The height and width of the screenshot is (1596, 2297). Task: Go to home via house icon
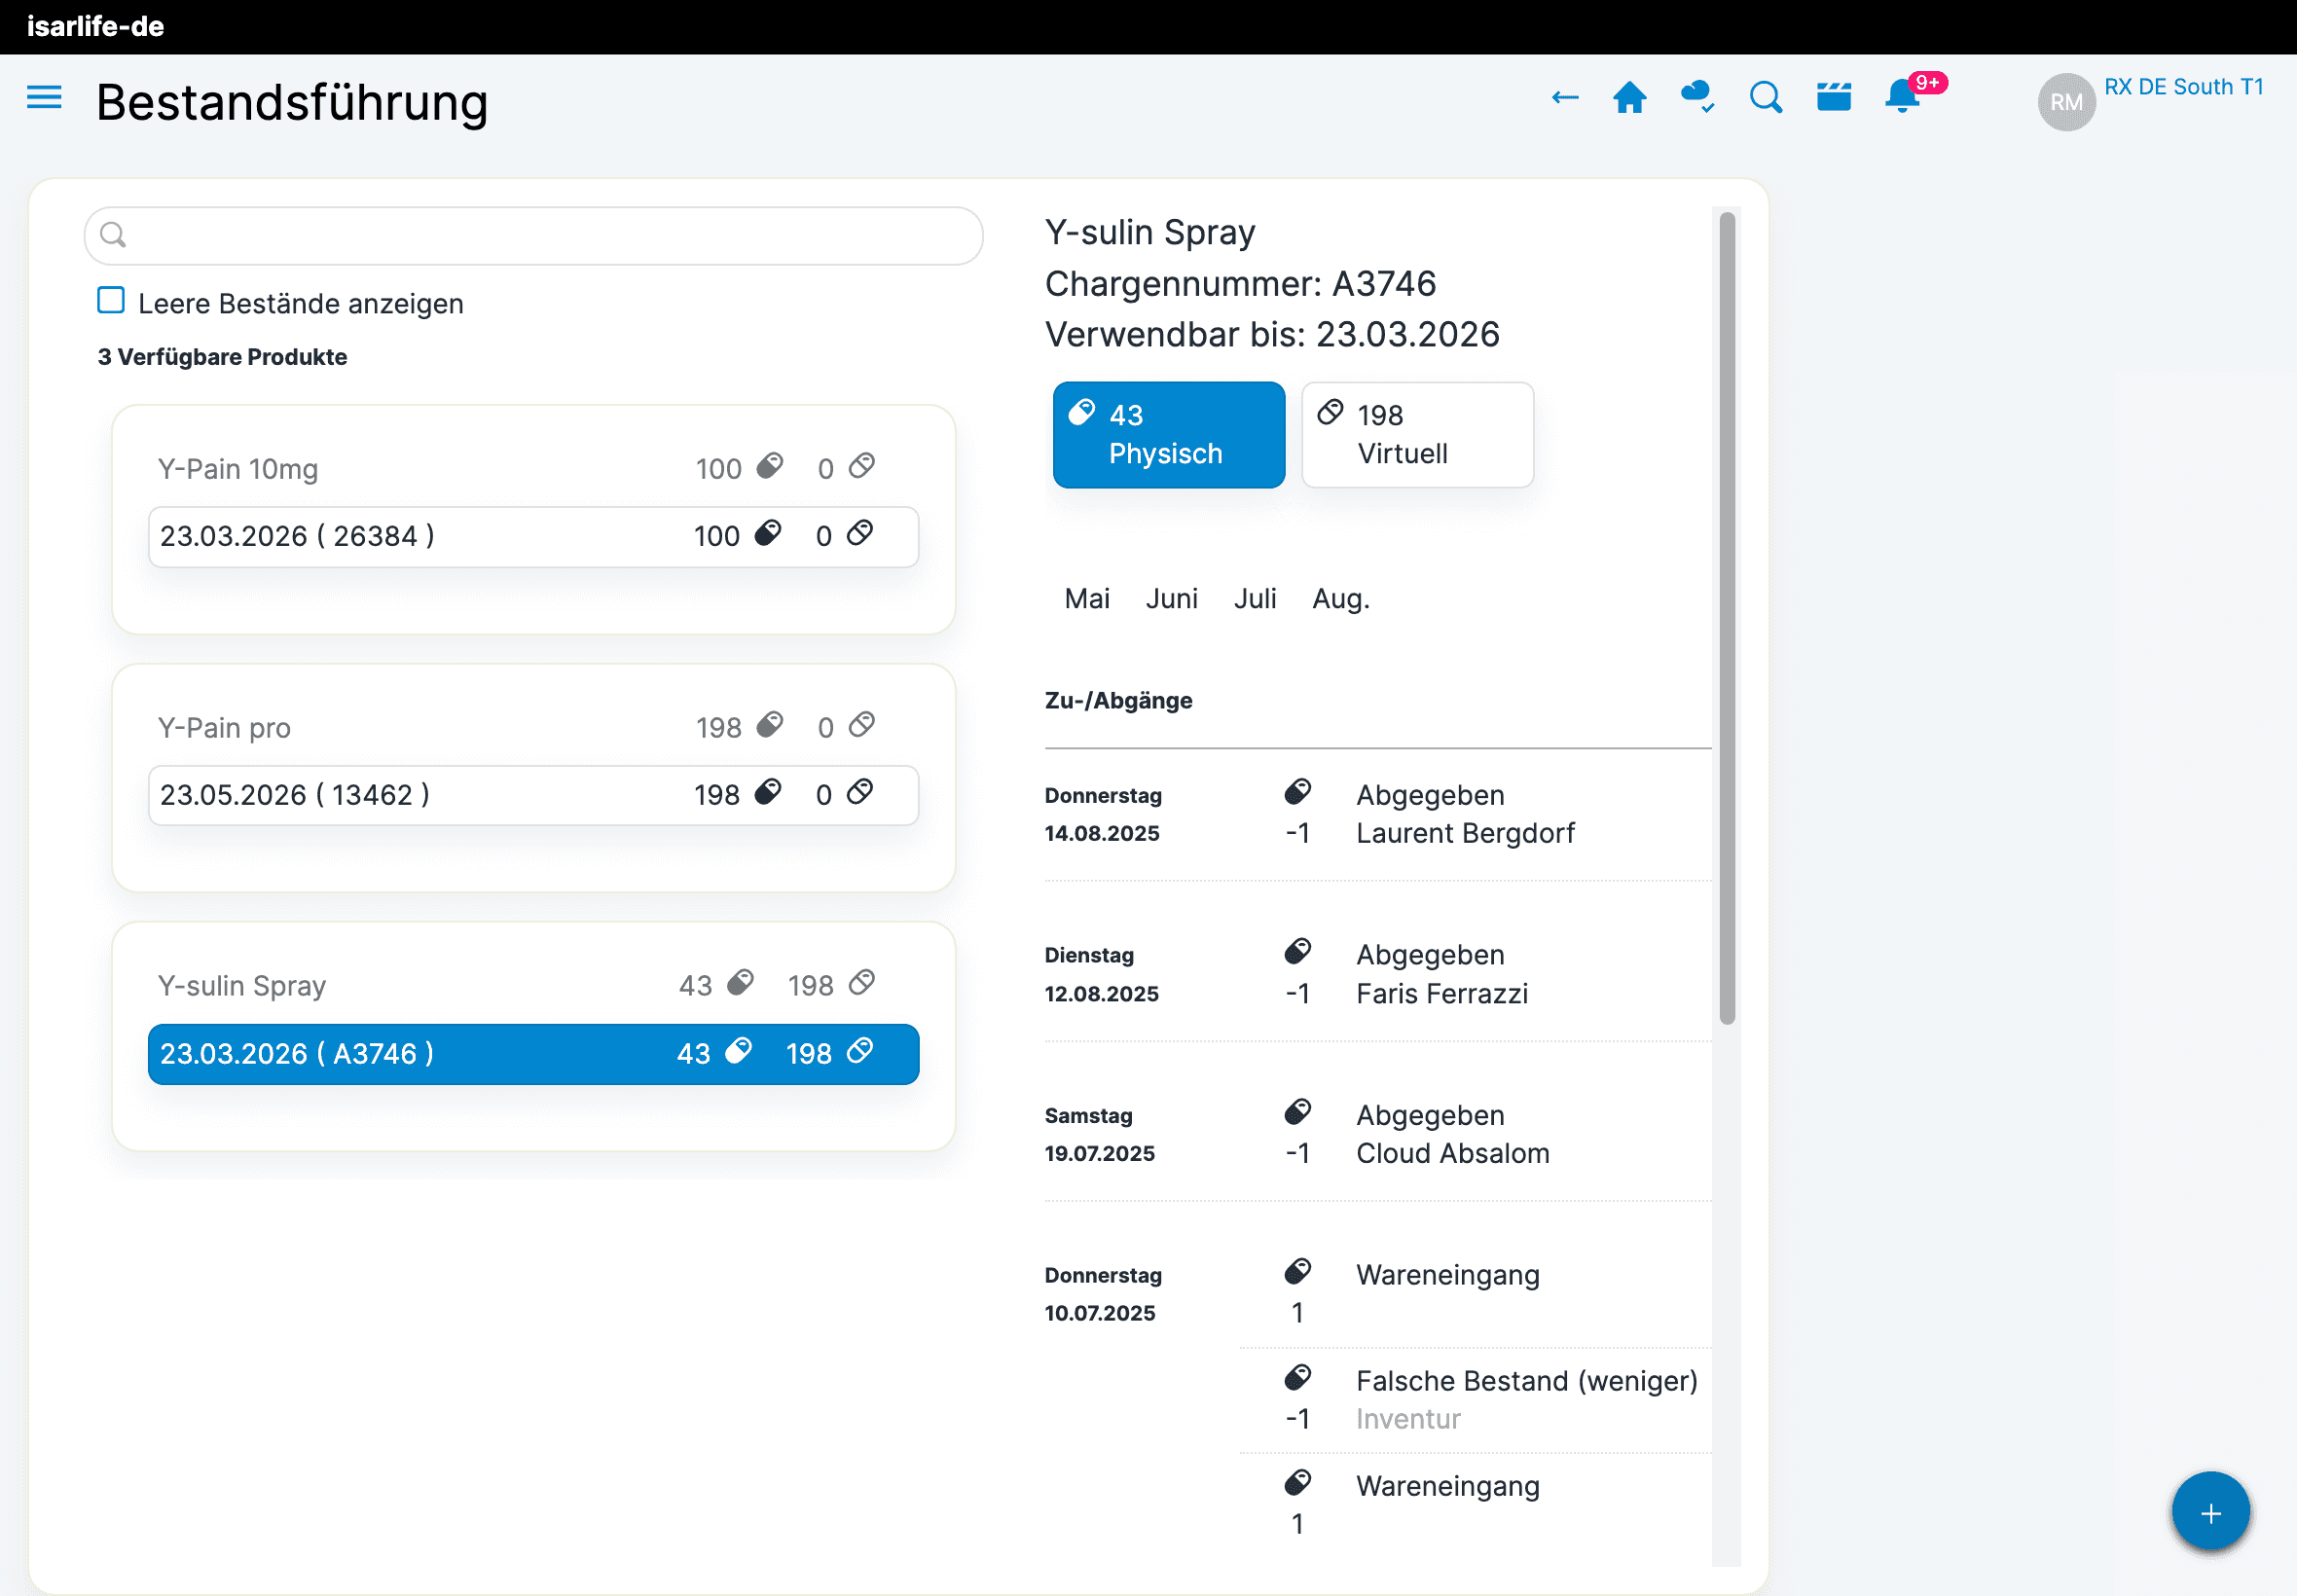click(1629, 98)
